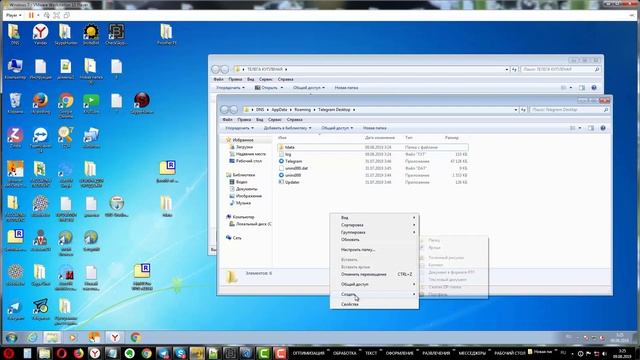640x360 pixels.
Task: Choose Обновить in the context menu
Action: coord(374,240)
